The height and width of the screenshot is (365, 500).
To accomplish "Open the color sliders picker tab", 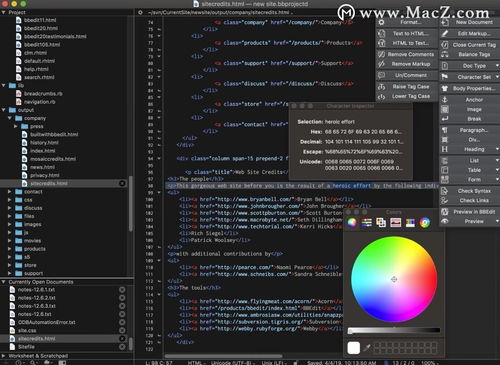I will (x=367, y=222).
